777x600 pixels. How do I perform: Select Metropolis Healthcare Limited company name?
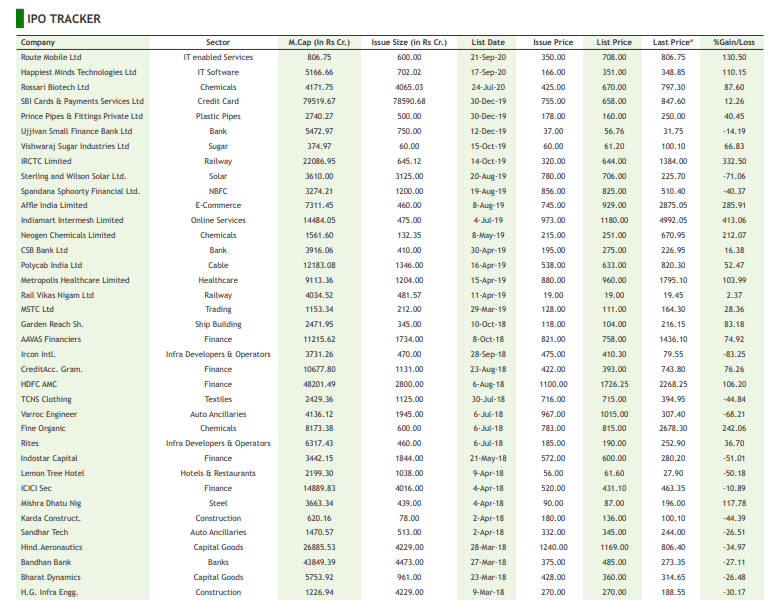75,280
